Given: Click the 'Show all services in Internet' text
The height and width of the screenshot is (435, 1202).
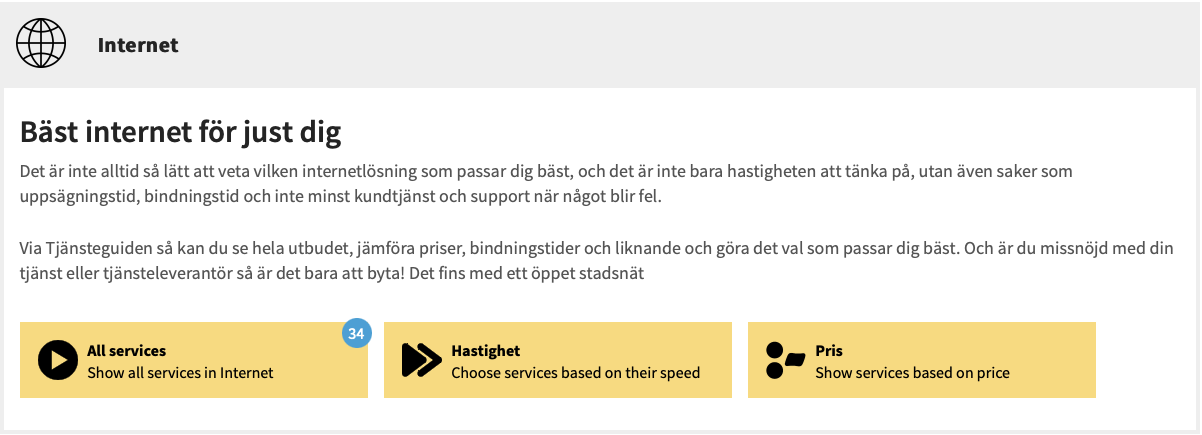Looking at the screenshot, I should point(180,372).
